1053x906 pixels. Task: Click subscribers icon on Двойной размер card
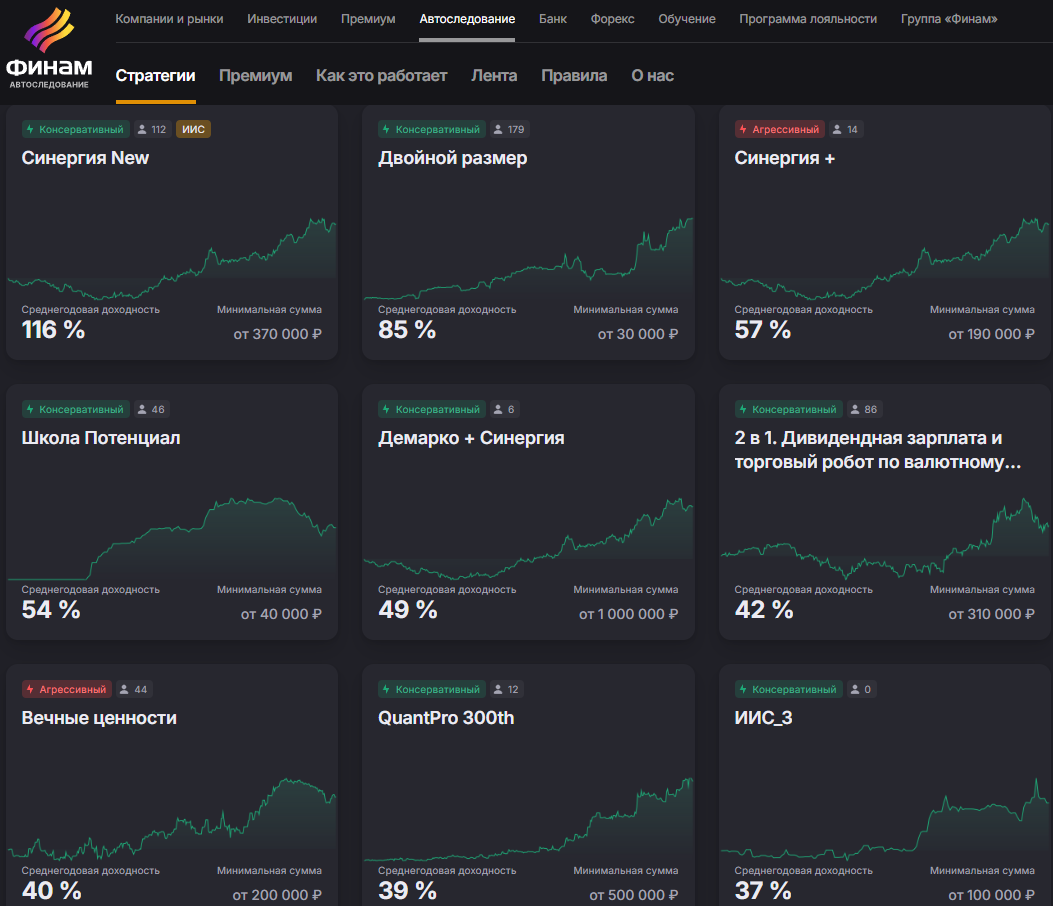498,129
